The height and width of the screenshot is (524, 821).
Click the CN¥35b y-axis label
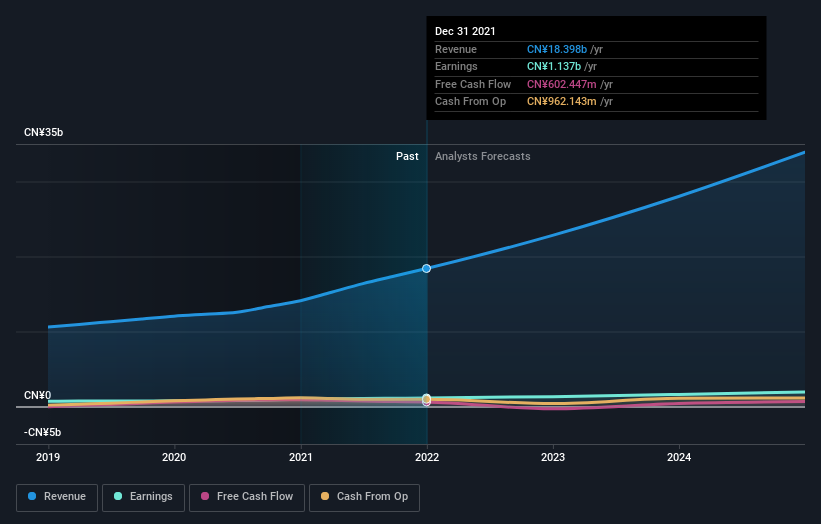click(x=43, y=132)
